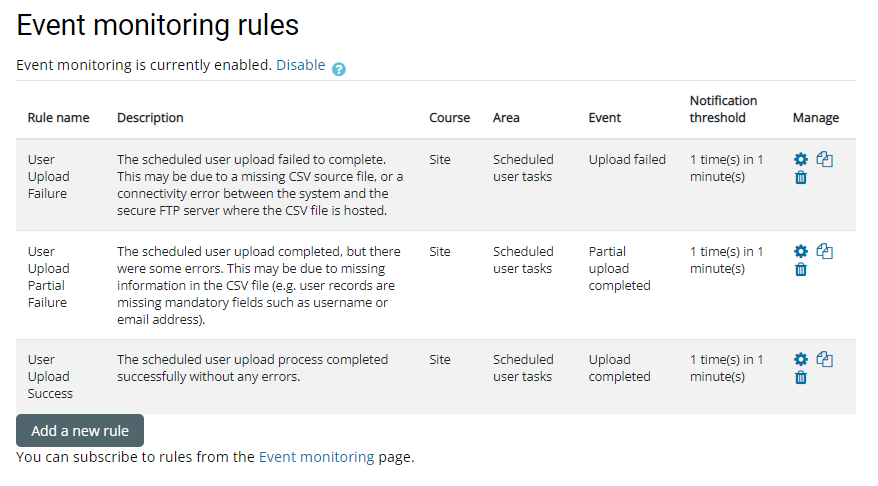
Task: Click the Rule name column header
Action: [58, 118]
